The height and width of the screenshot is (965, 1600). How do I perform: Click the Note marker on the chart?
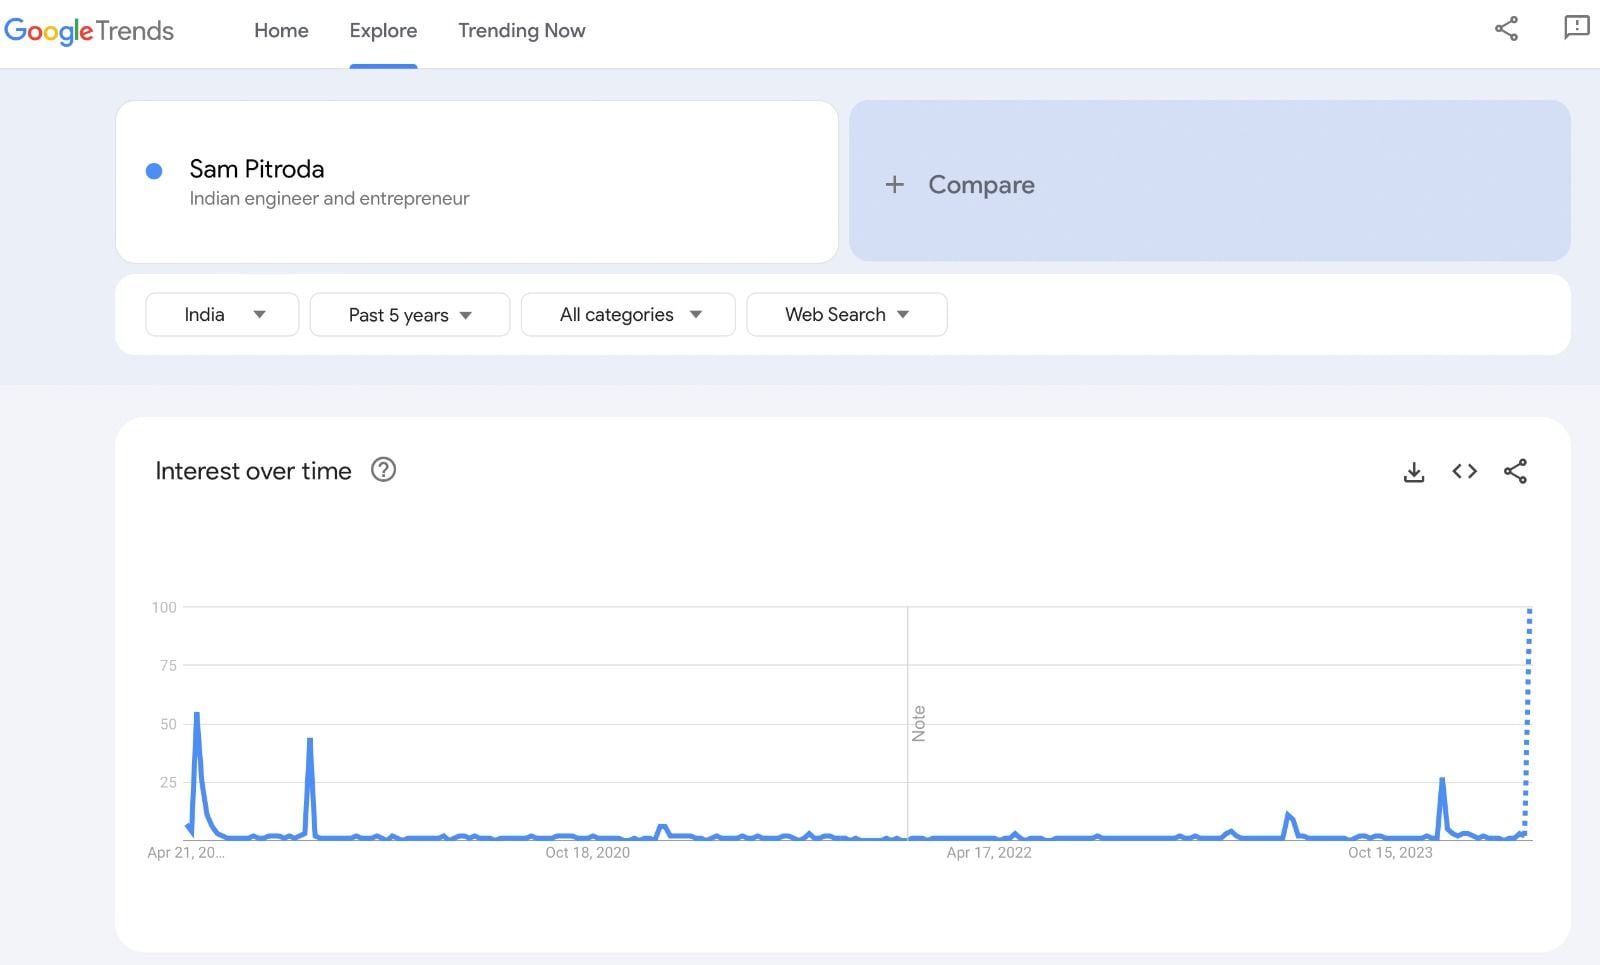tap(918, 723)
